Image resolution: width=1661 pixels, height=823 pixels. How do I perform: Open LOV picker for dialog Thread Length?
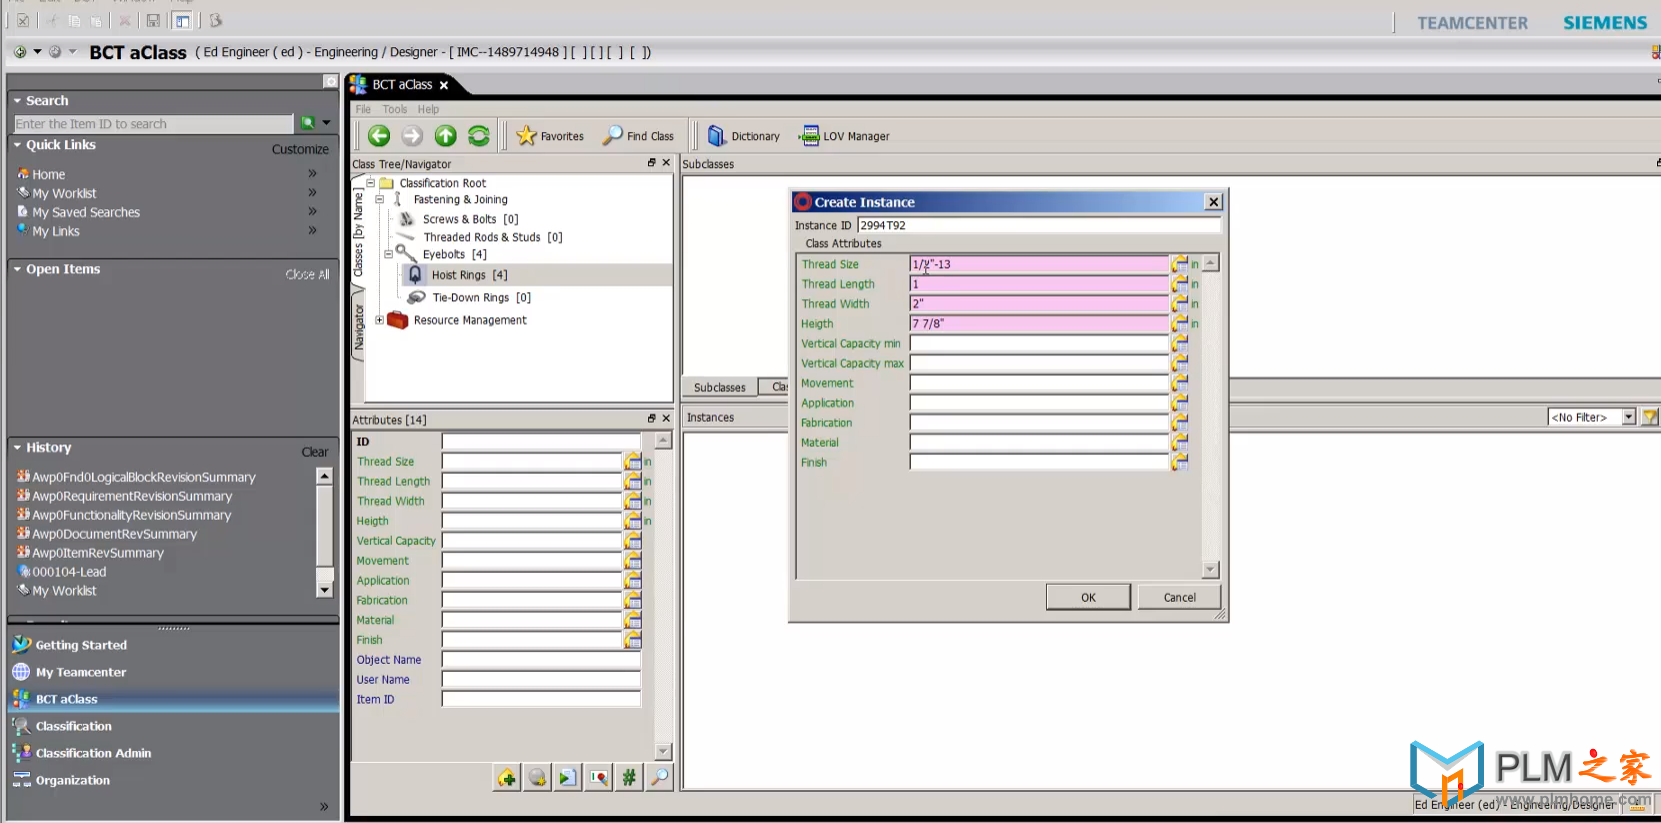pos(1180,284)
